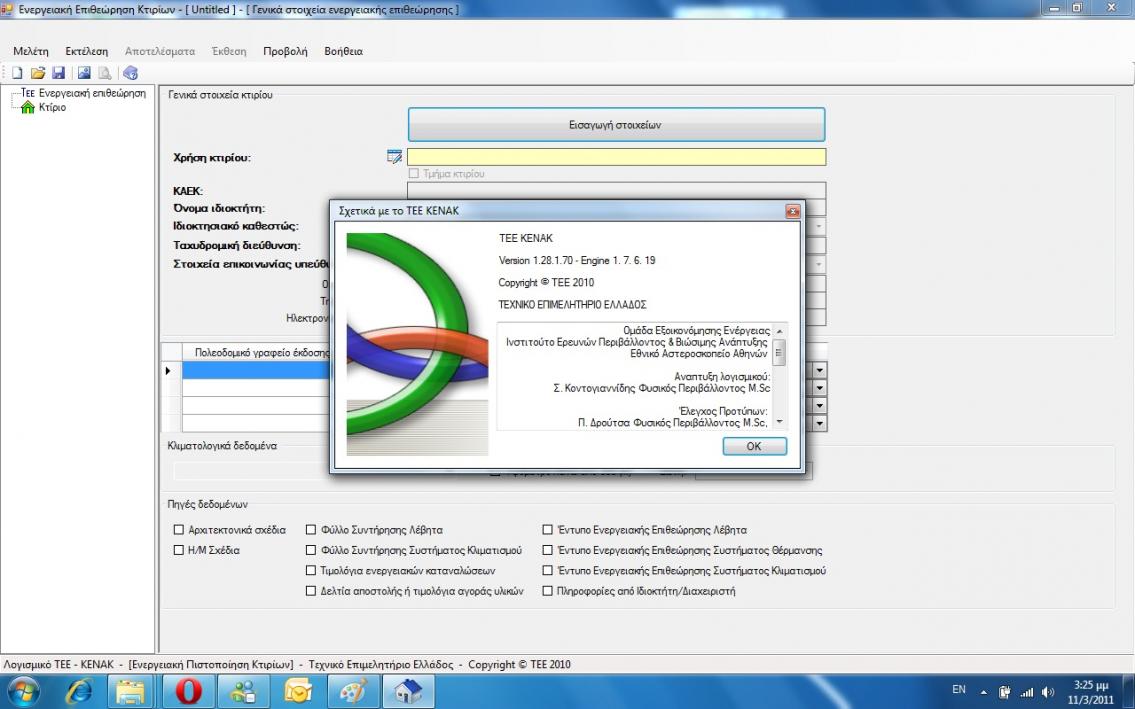1135x709 pixels.
Task: Click the Πολεοδομικό γραφείο έκδοσης column header
Action: tap(262, 353)
